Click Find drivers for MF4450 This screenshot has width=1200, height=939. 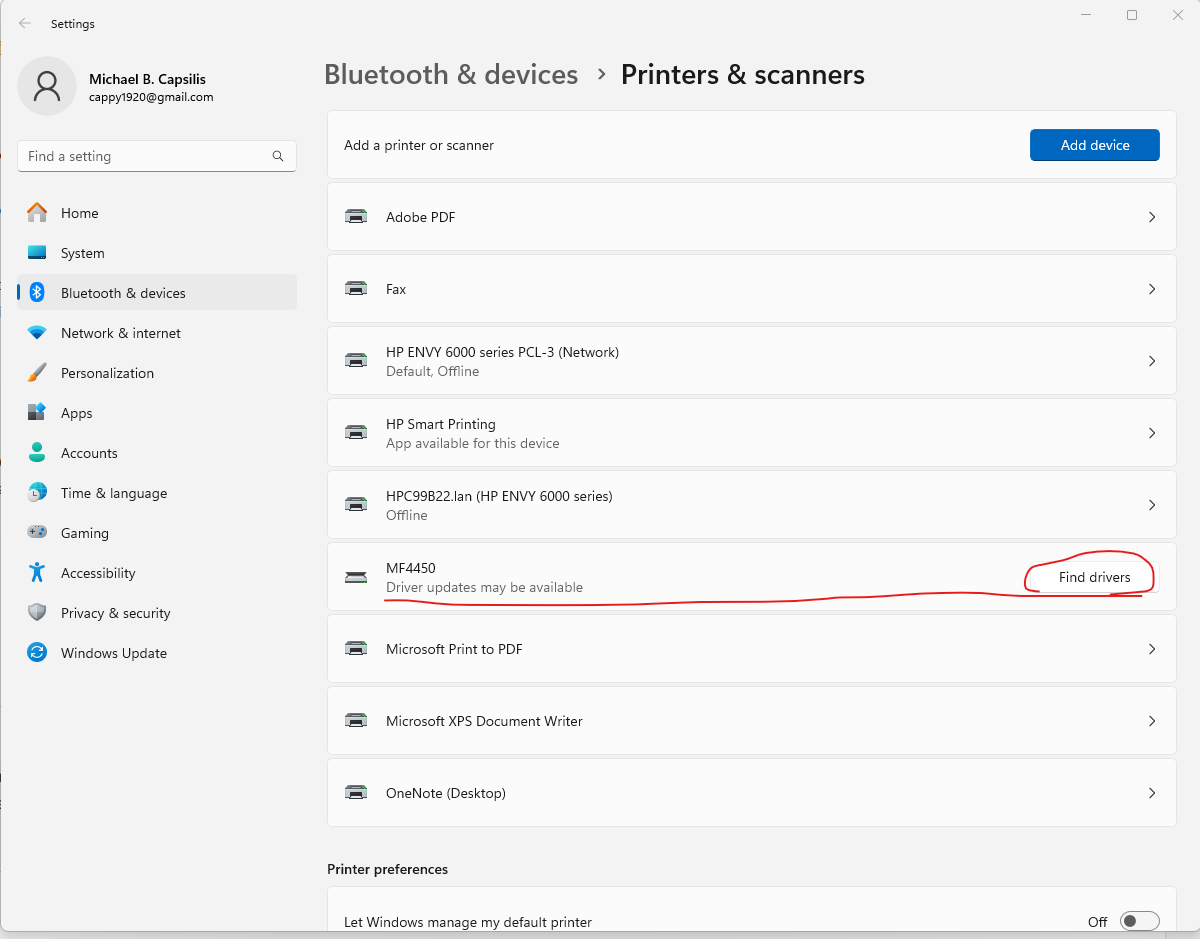1088,577
